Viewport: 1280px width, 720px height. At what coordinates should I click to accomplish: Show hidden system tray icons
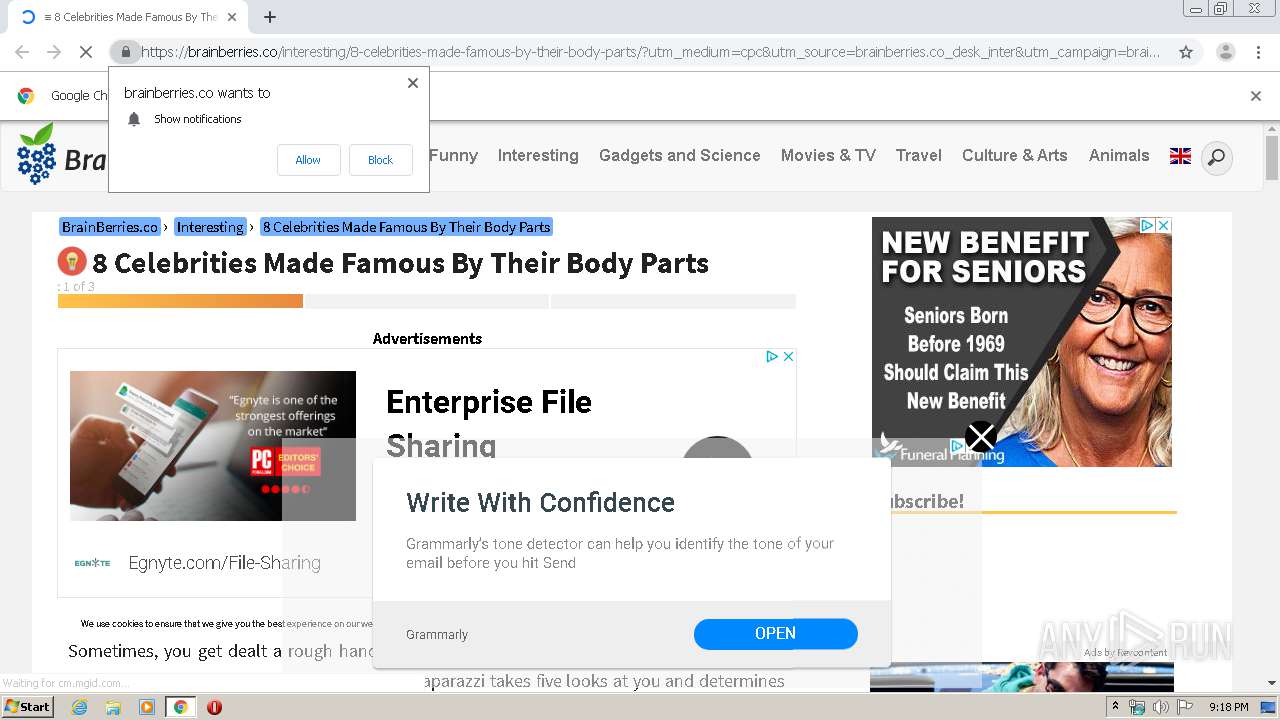(x=1116, y=707)
